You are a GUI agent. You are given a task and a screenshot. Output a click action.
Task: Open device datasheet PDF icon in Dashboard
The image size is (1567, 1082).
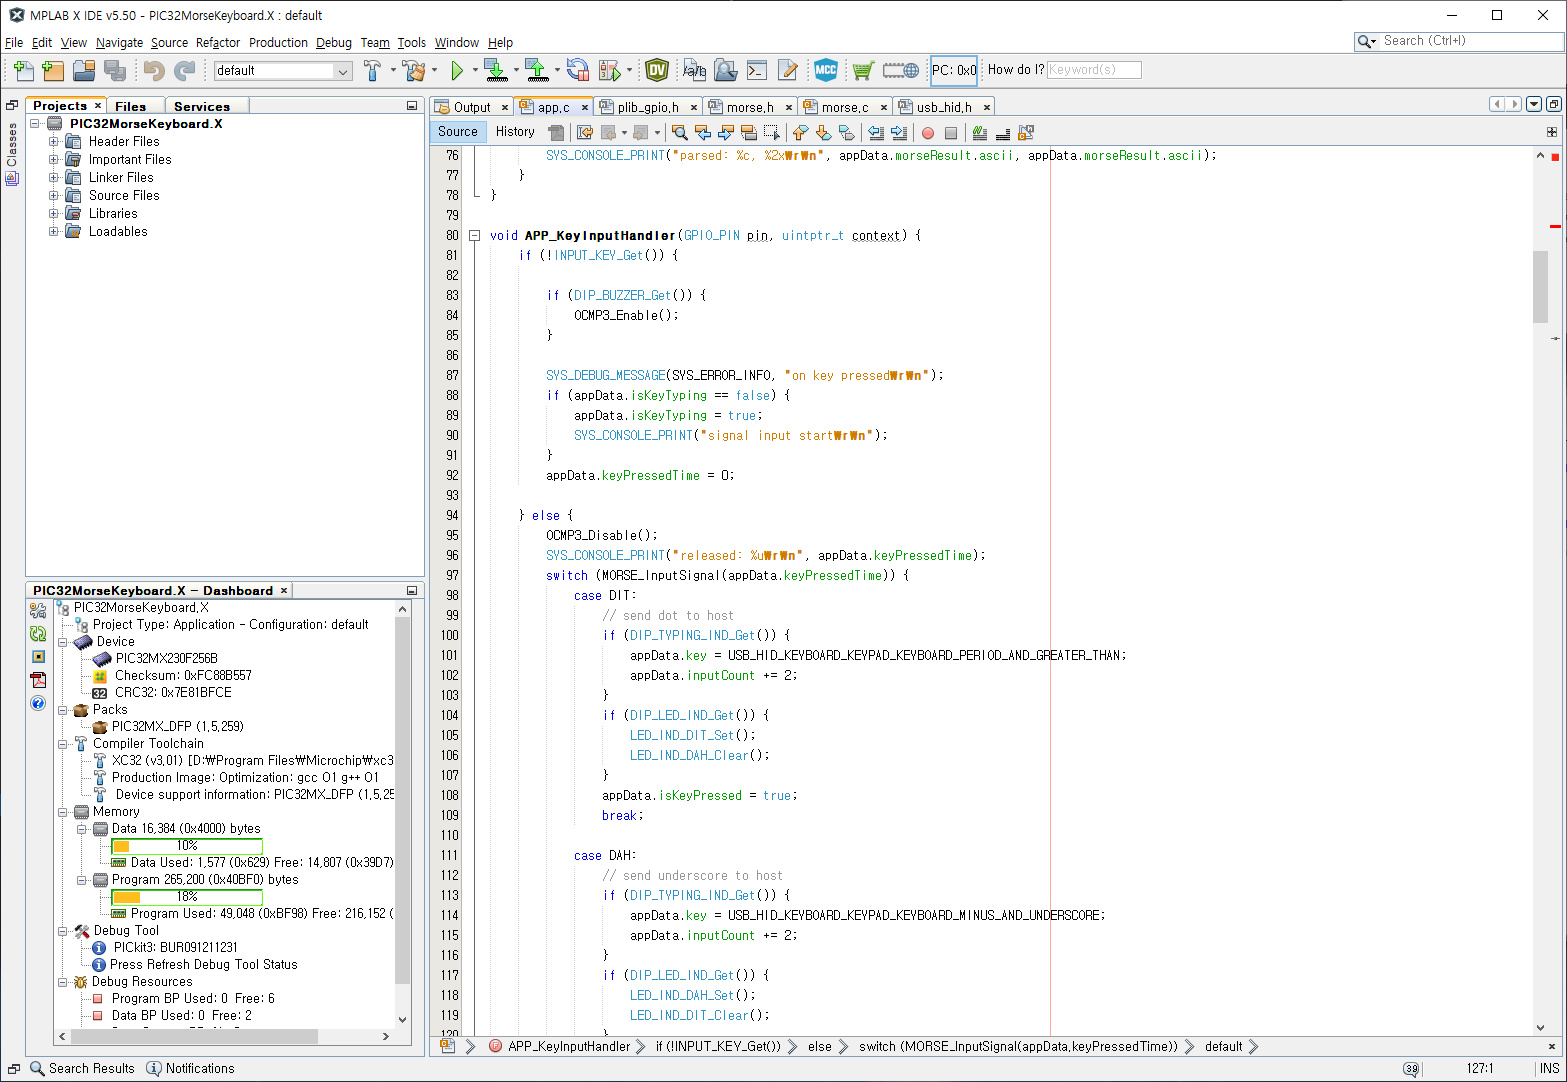[38, 680]
